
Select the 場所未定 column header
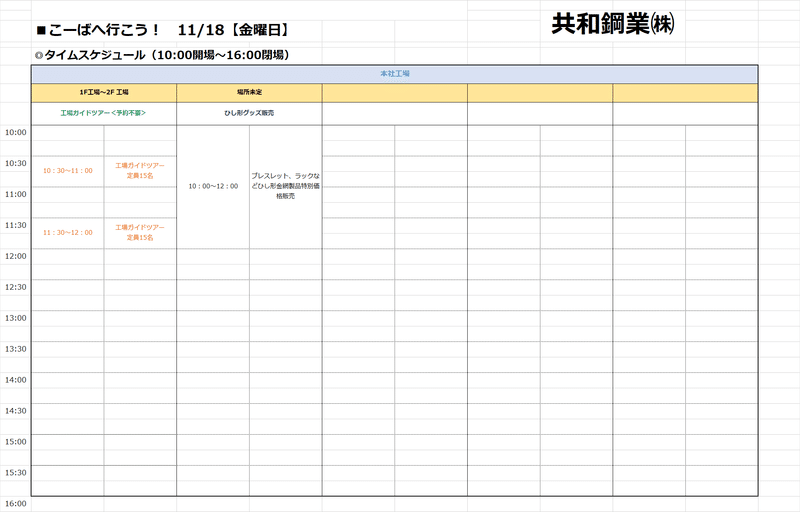pyautogui.click(x=249, y=92)
